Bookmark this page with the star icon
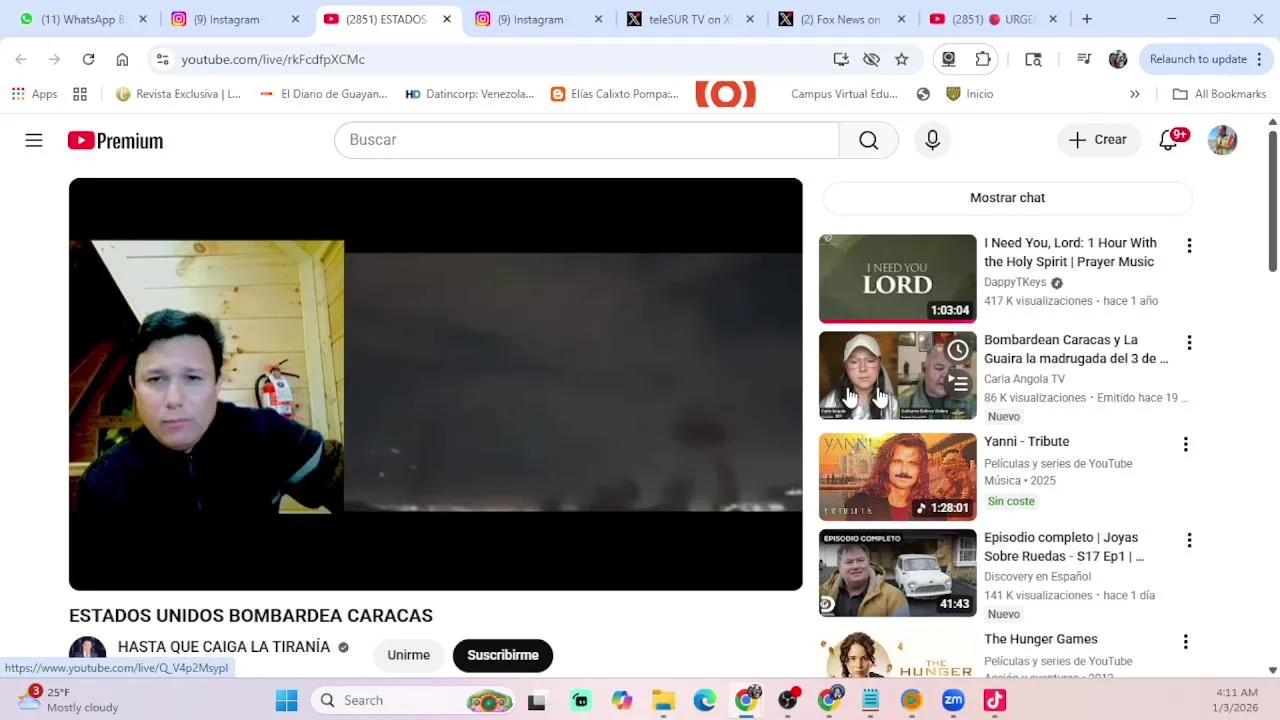The width and height of the screenshot is (1280, 720). (901, 59)
